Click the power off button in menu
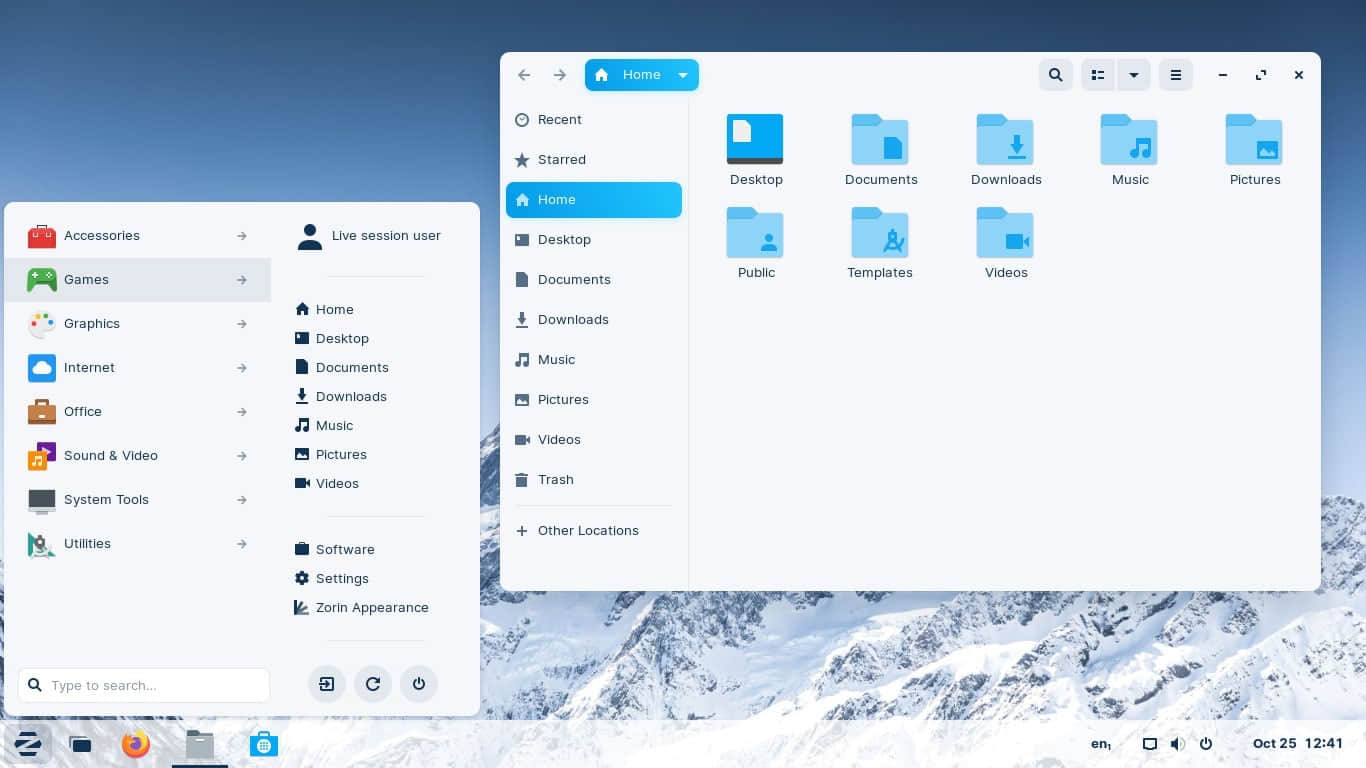This screenshot has width=1366, height=768. click(419, 684)
